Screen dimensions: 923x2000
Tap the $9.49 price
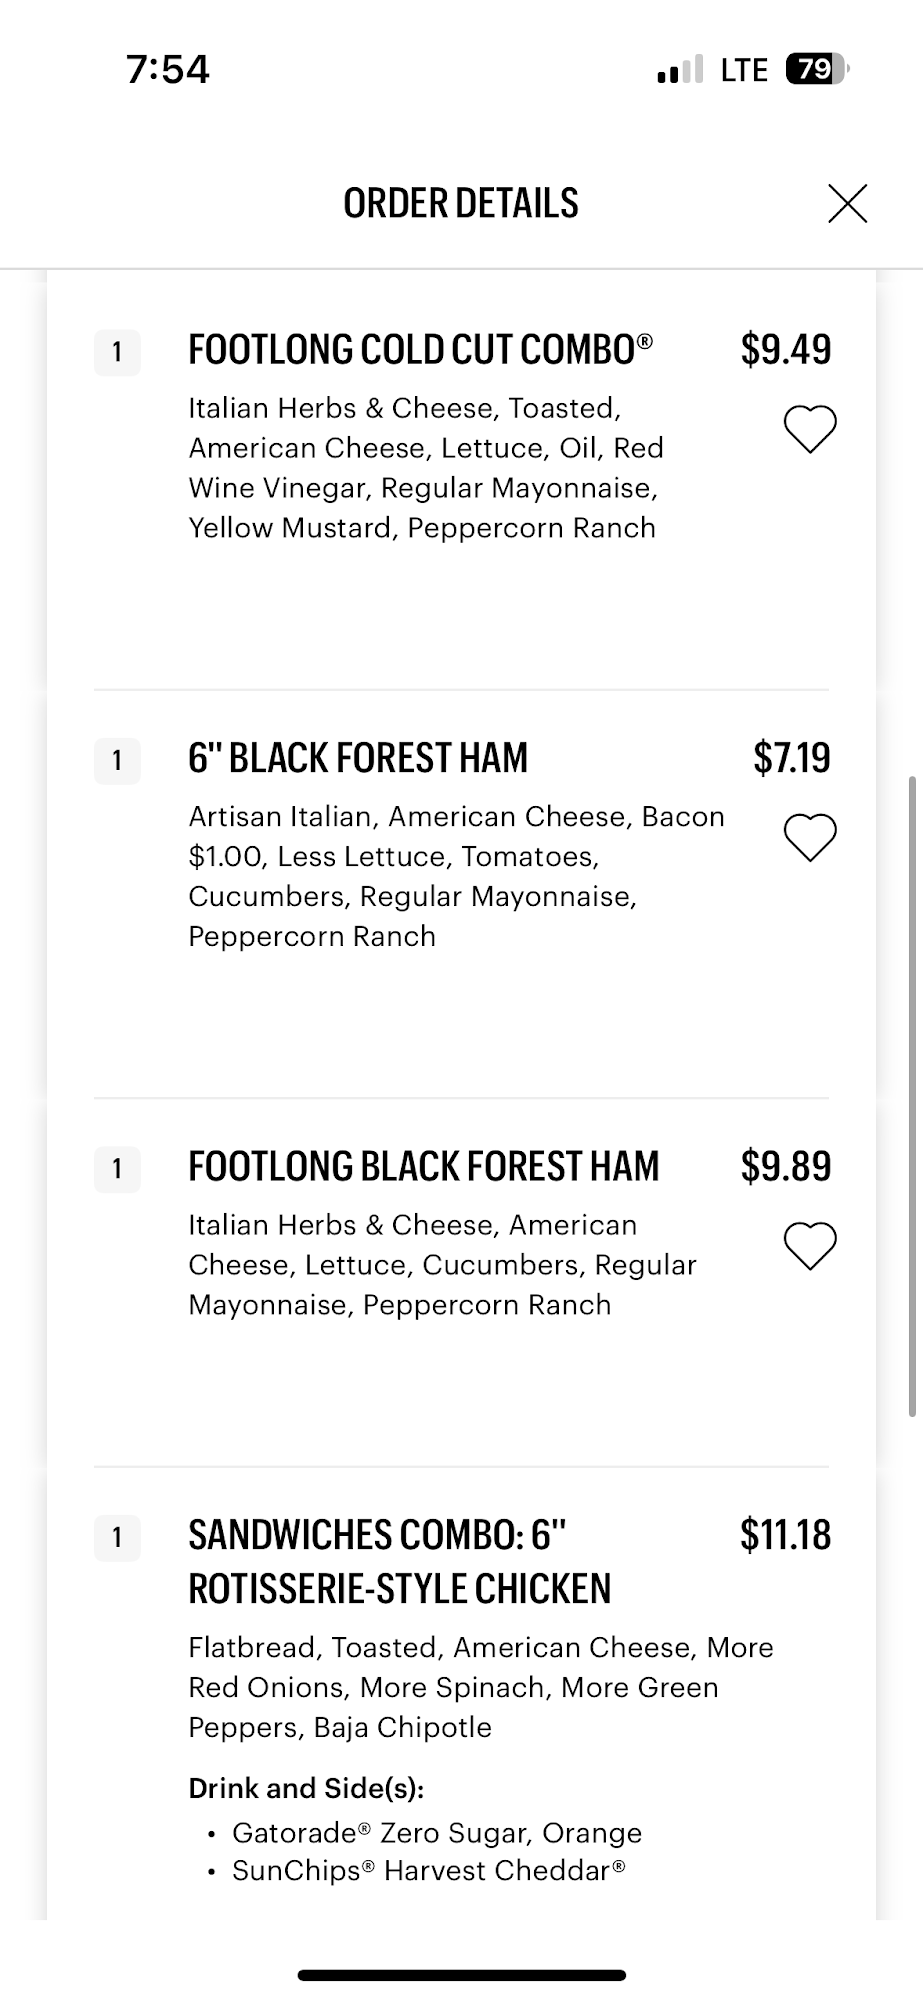point(786,350)
